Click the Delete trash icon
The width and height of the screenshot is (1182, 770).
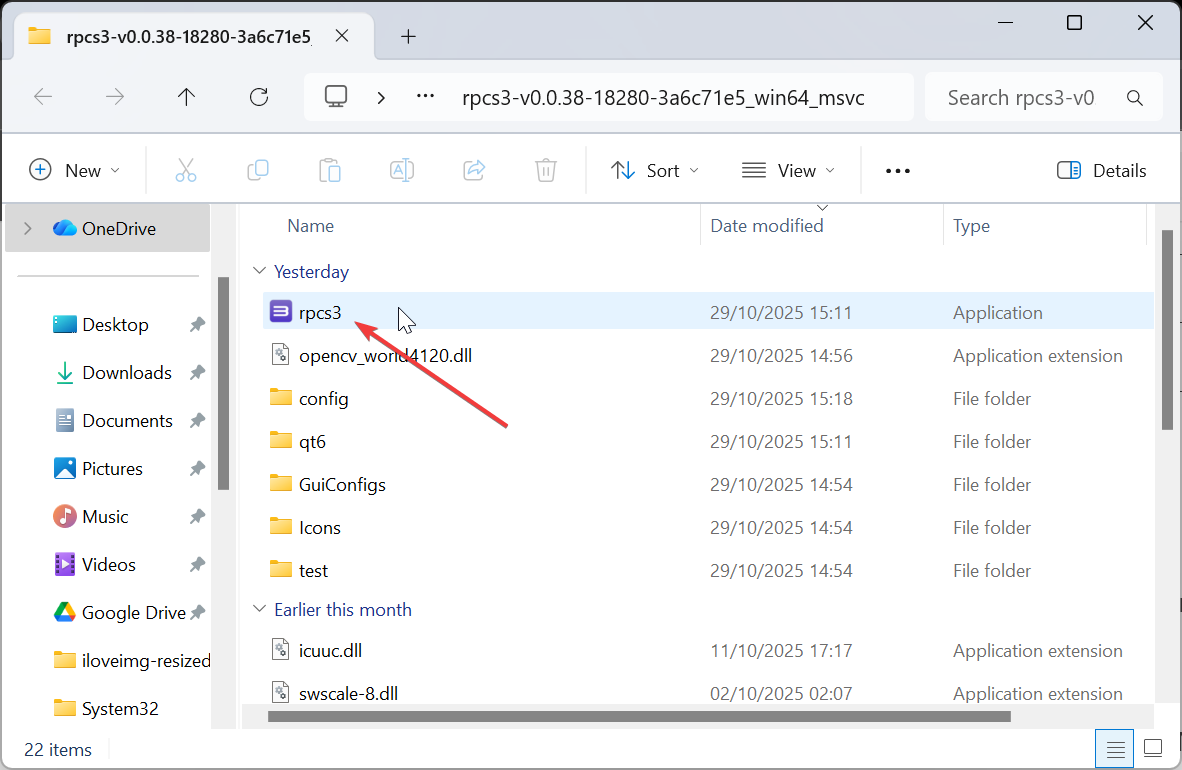tap(546, 170)
